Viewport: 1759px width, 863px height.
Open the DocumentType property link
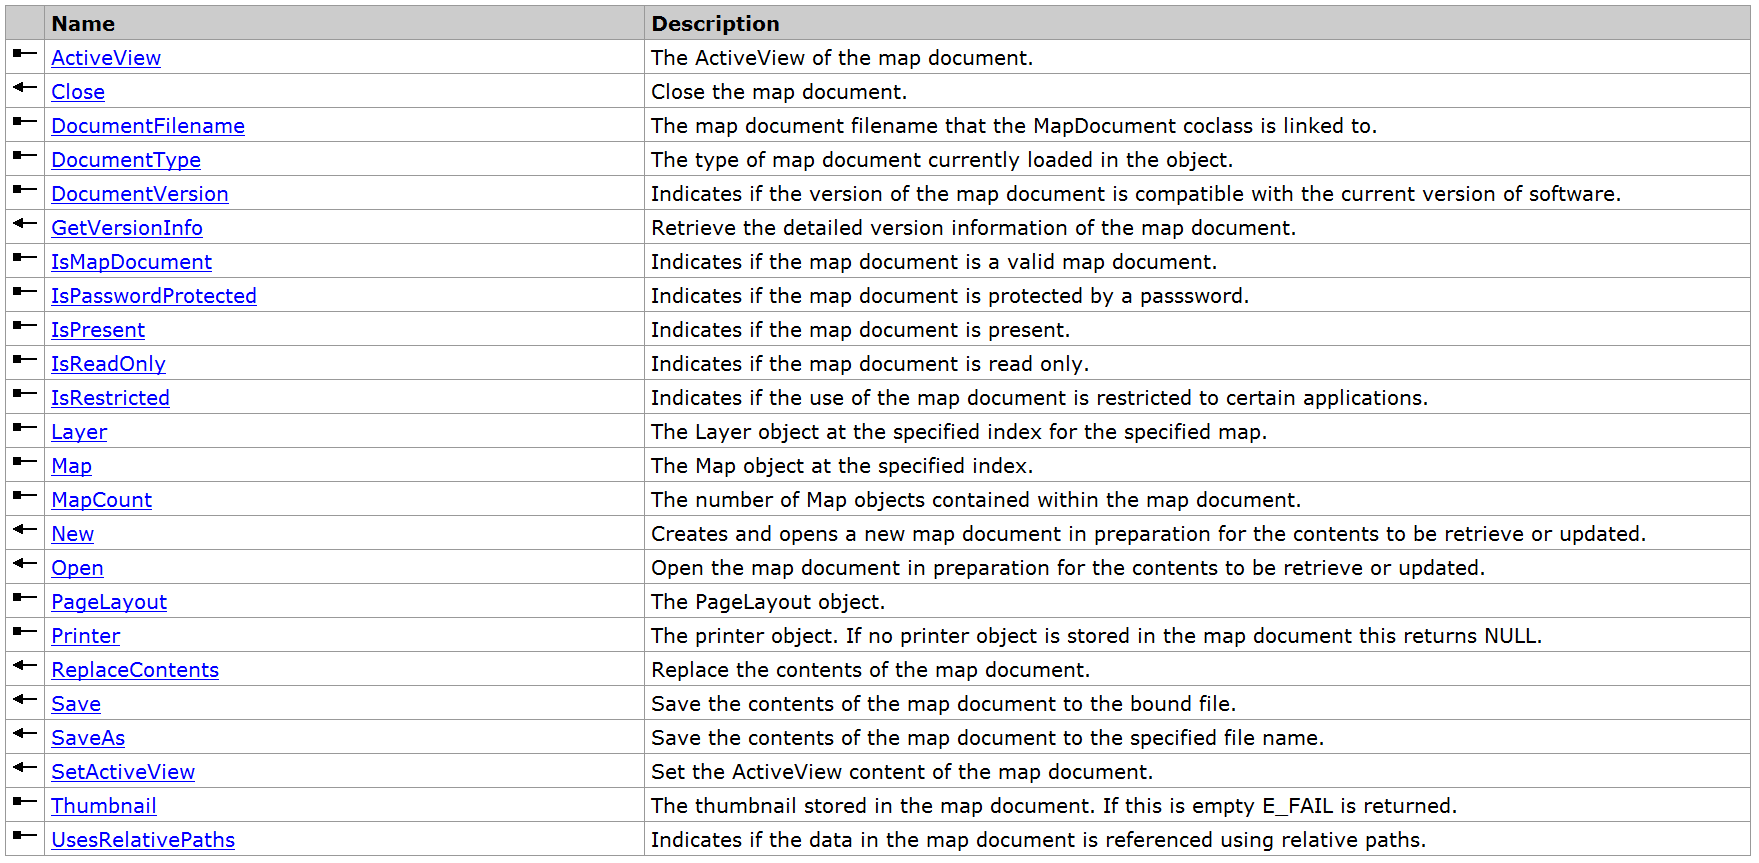click(x=126, y=160)
